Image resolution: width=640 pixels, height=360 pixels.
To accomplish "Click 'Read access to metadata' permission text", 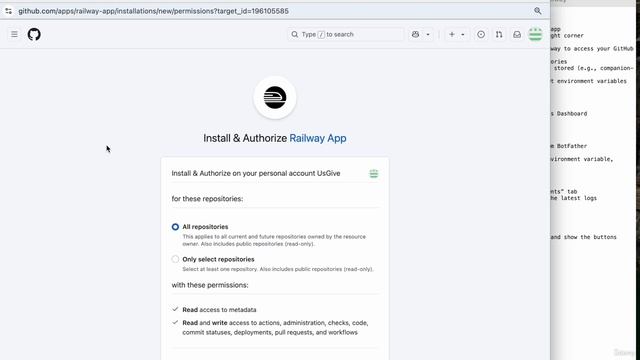I will [219, 310].
